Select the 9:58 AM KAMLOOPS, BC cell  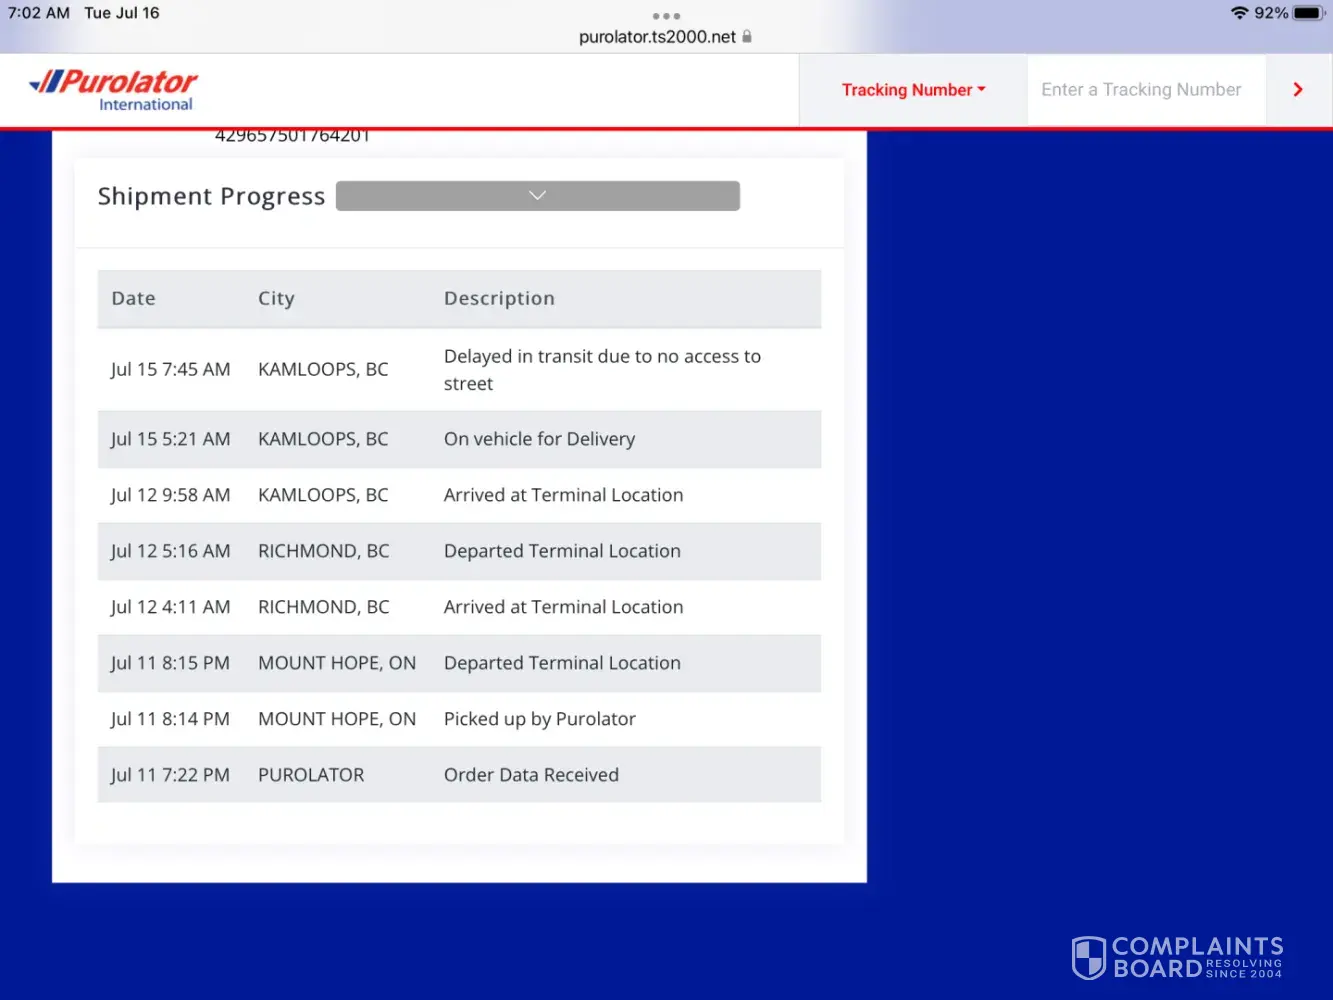point(323,495)
